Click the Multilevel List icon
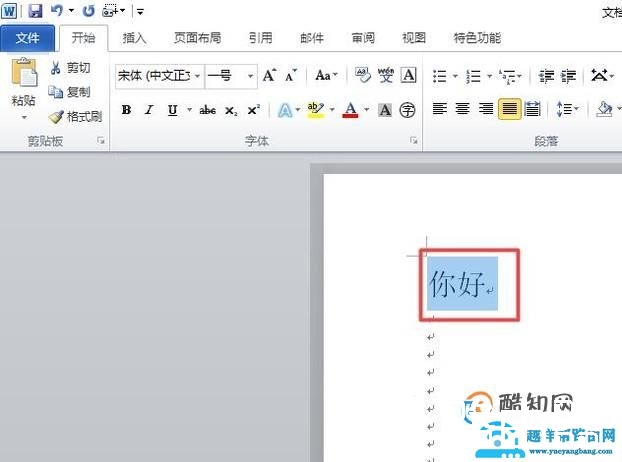 (508, 76)
